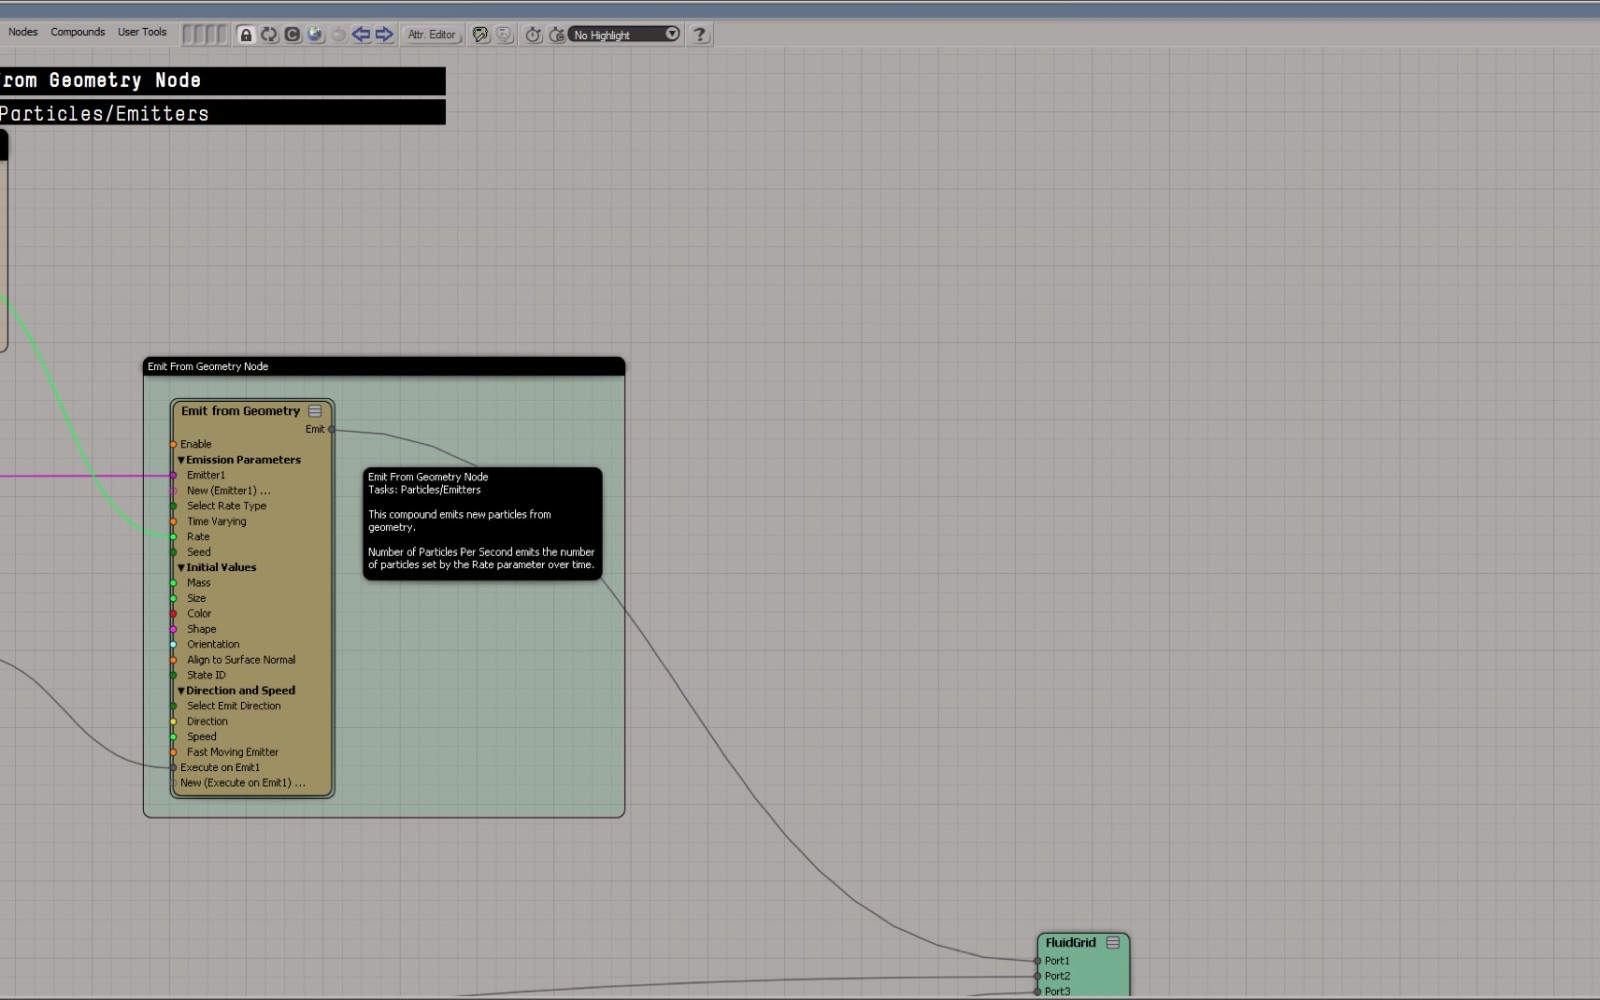The image size is (1600, 1000).
Task: Click FluidGrid Port3
Action: 1037,992
